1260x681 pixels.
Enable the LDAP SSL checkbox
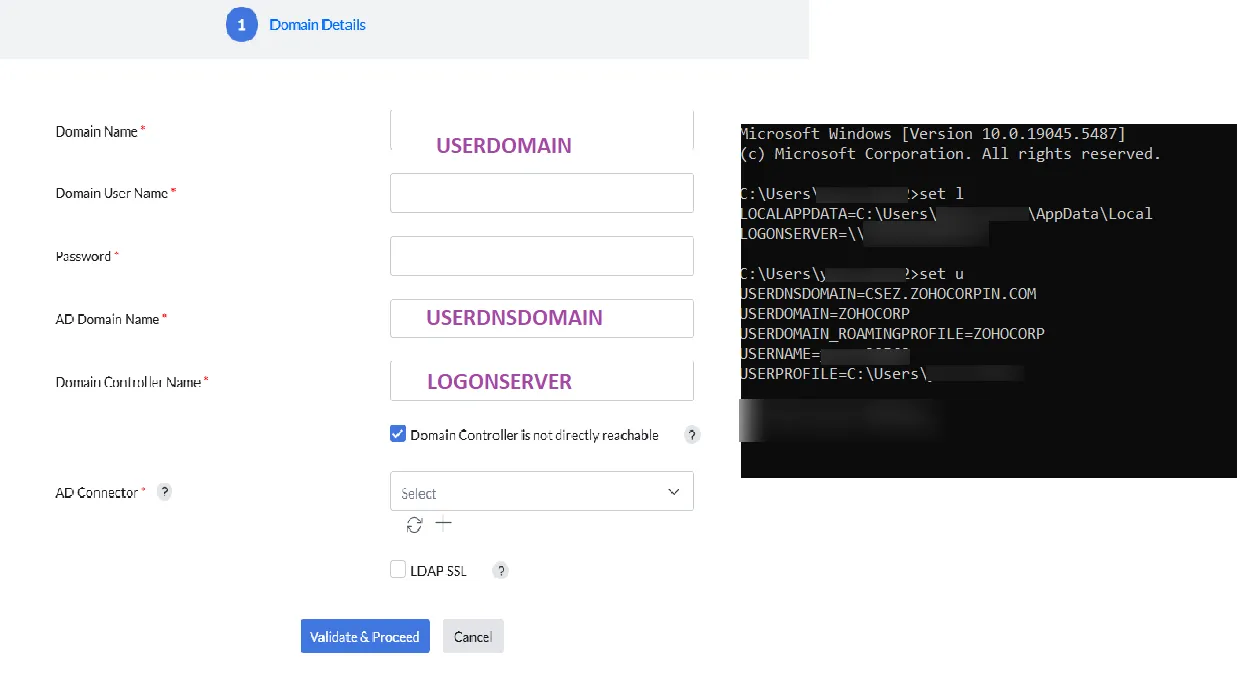[398, 570]
